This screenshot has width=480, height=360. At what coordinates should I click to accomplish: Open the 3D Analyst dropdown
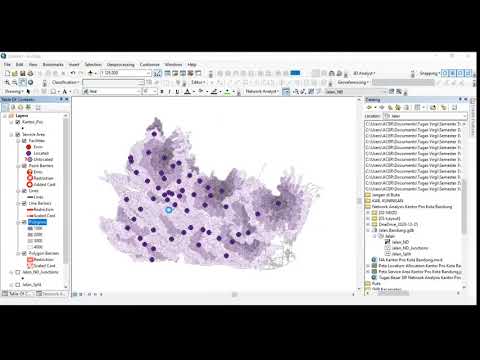pyautogui.click(x=364, y=73)
